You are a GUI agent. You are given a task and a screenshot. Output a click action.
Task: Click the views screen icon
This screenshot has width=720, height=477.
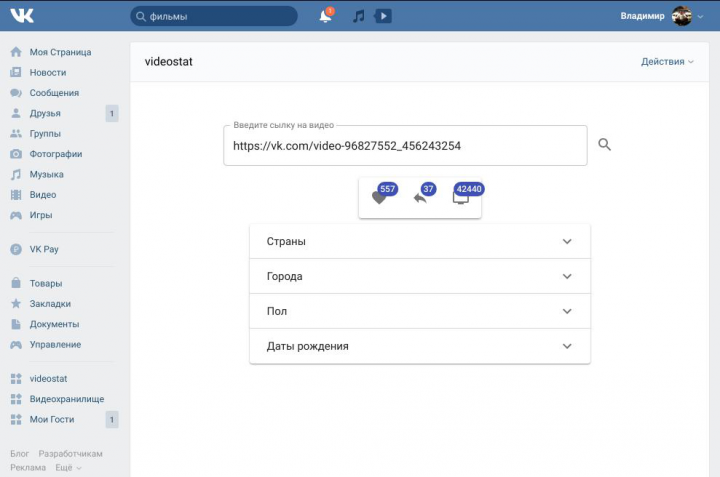click(460, 198)
